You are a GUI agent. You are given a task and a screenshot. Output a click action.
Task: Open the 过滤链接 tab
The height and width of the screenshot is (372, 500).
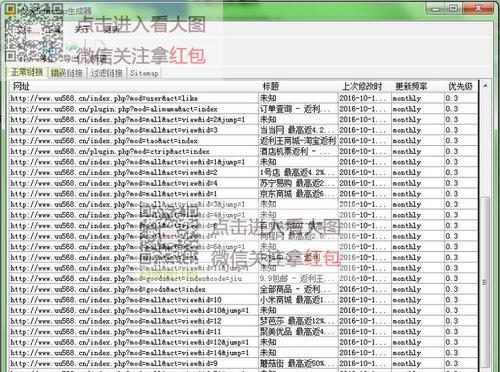click(107, 73)
